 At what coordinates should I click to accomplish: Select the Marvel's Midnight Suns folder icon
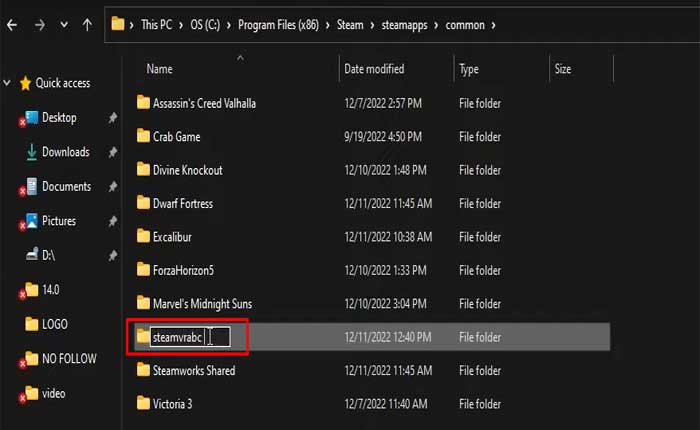point(143,303)
